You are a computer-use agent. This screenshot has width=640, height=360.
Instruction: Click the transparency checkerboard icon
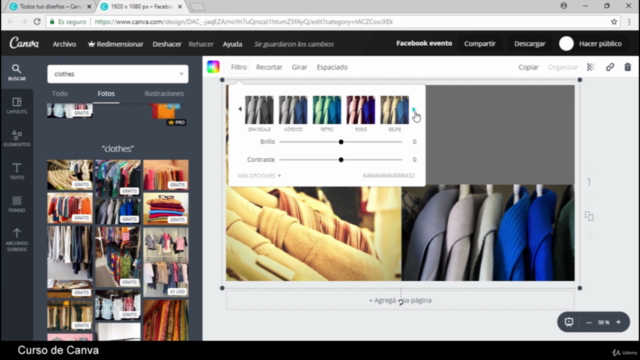pos(591,67)
